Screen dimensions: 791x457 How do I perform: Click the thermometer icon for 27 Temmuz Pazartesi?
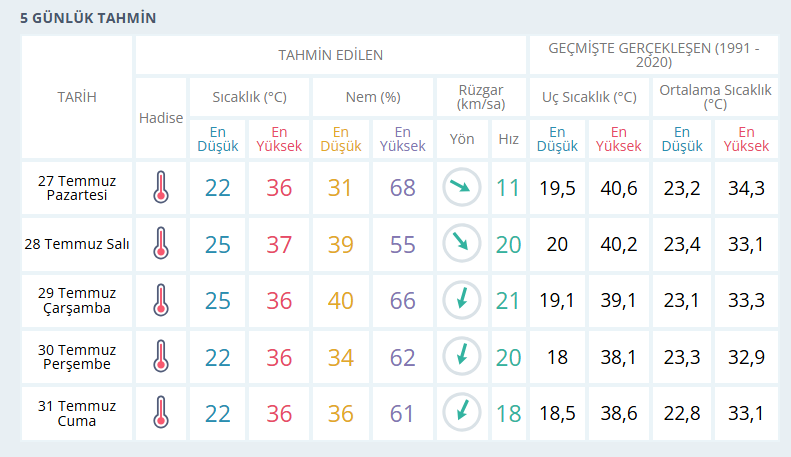[x=161, y=187]
